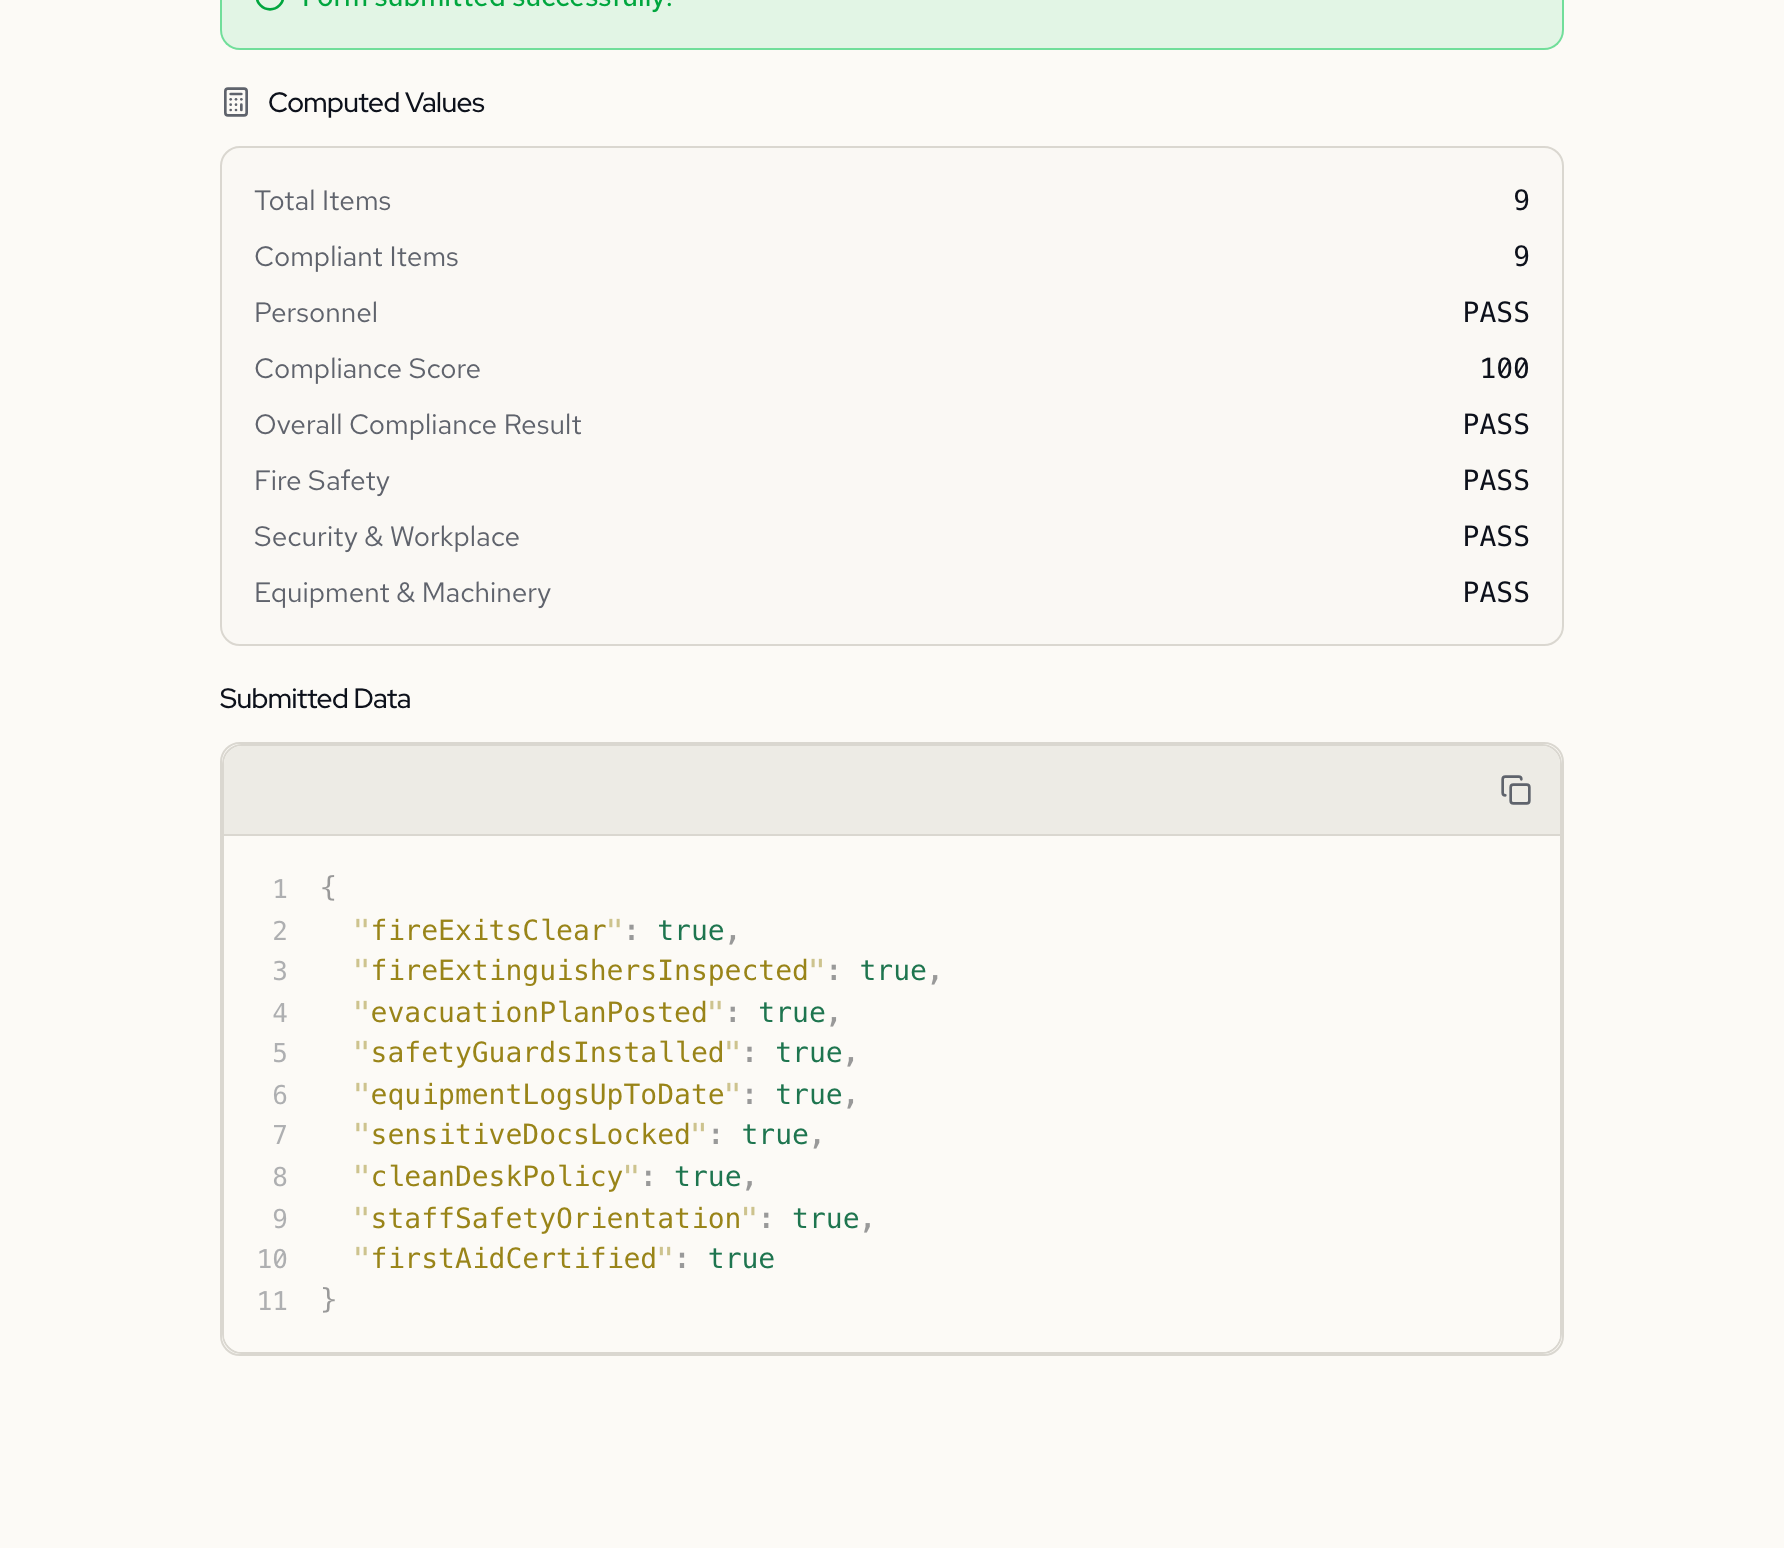Screen dimensions: 1784x1548
Task: Select the Personnel row label
Action: 316,313
